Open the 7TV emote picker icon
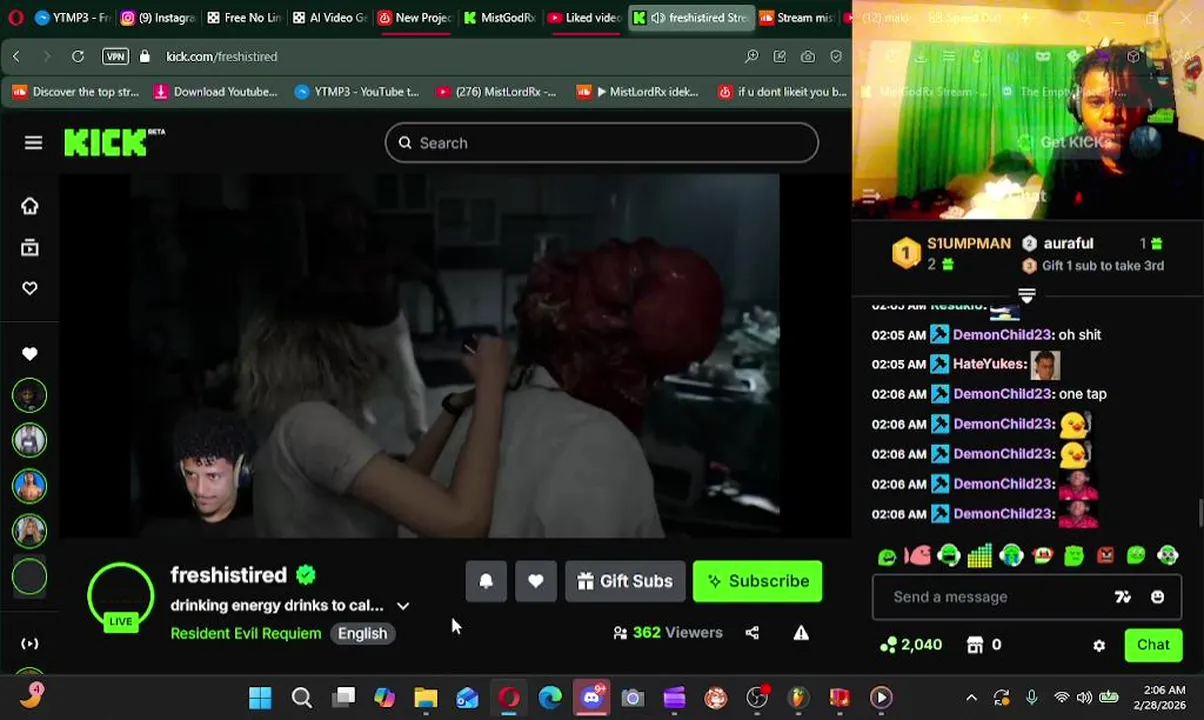This screenshot has width=1204, height=720. click(1123, 597)
